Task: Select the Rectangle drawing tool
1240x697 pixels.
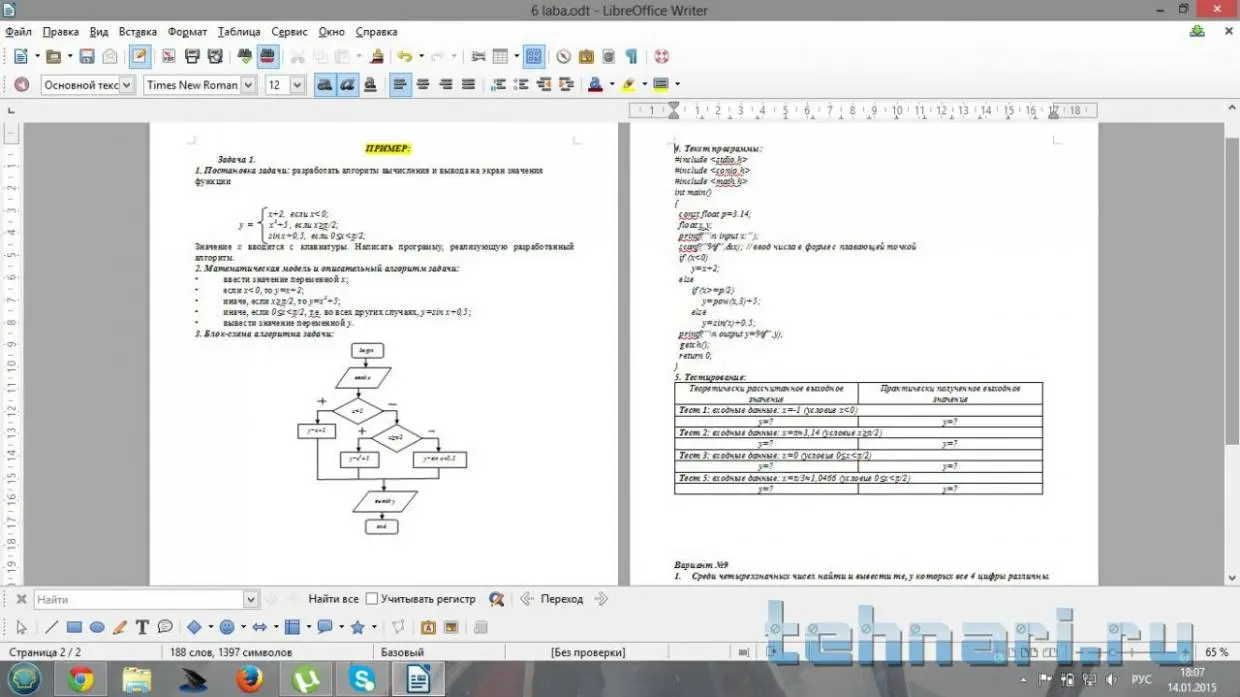Action: point(74,628)
